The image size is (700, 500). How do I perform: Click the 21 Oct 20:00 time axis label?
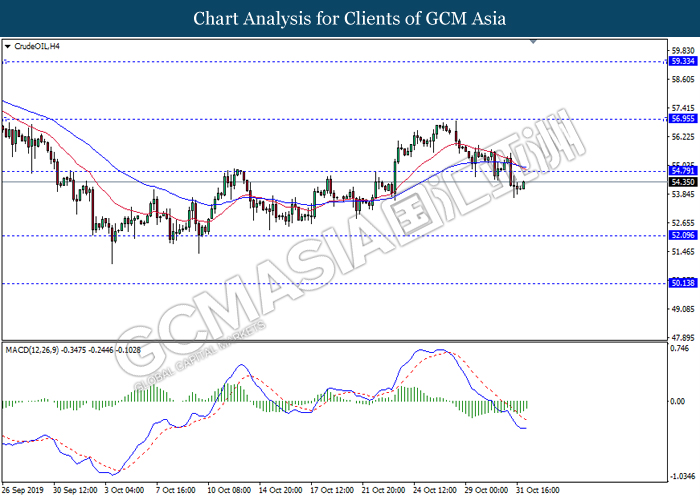[x=382, y=492]
